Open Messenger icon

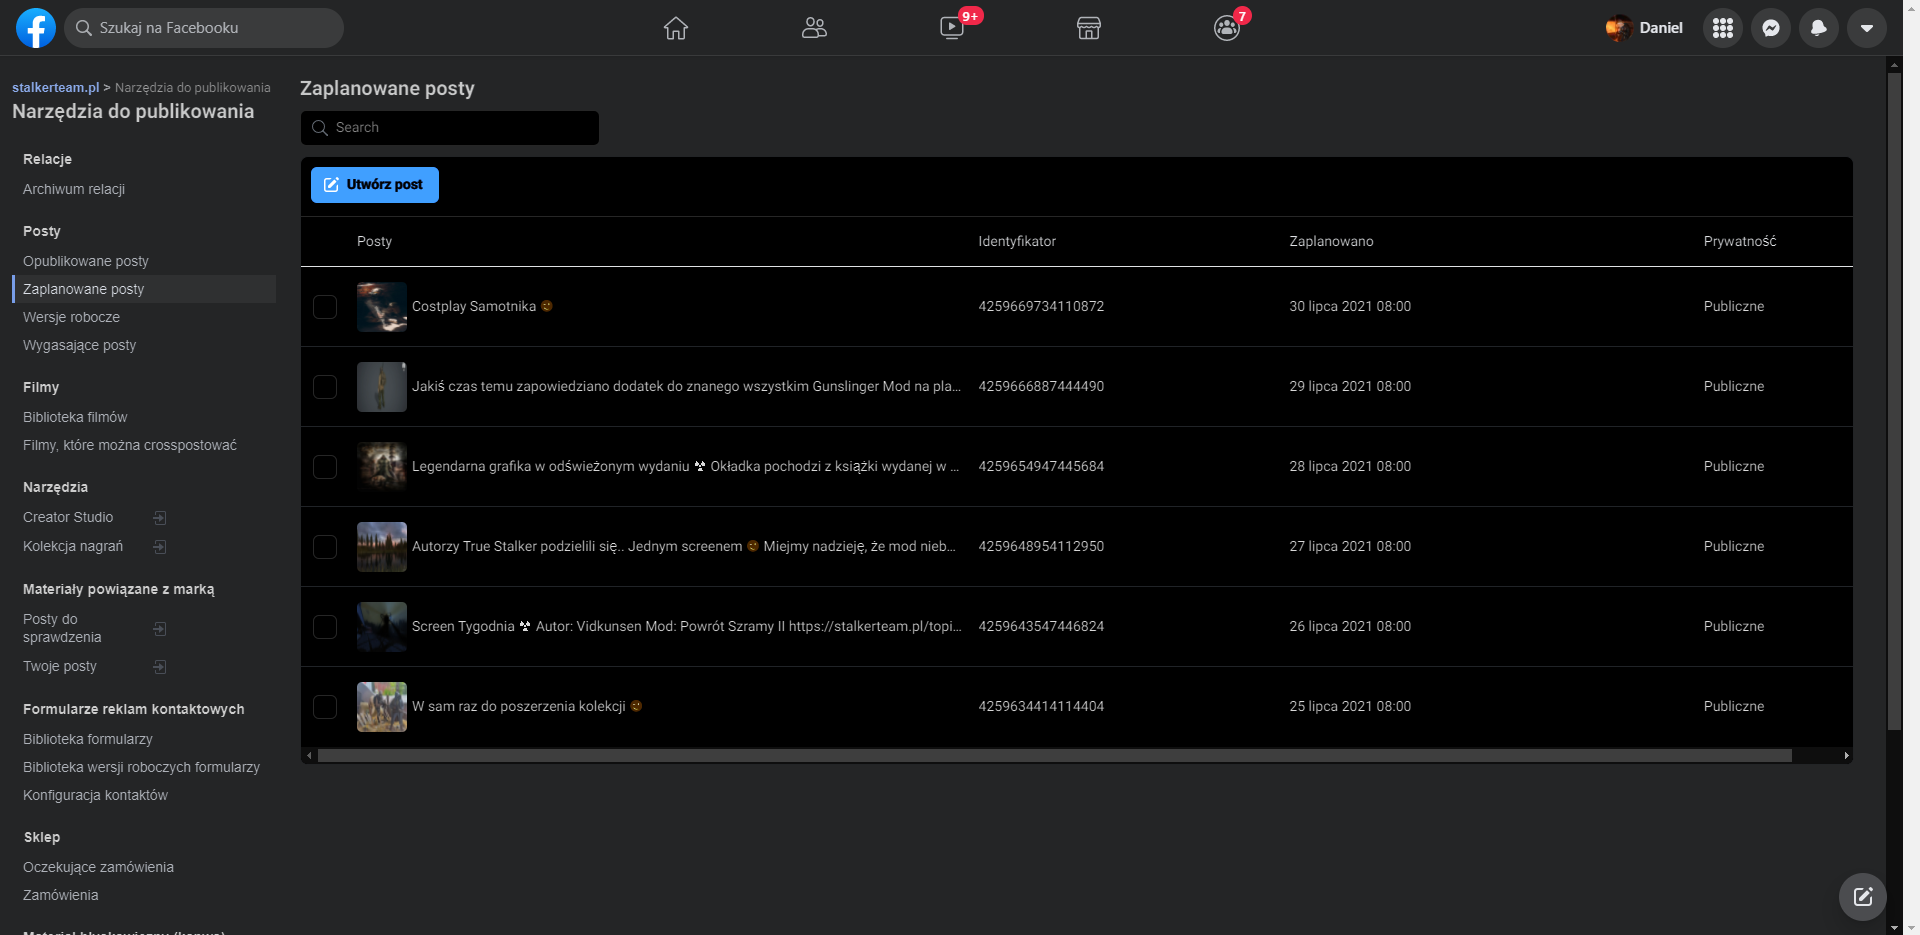pyautogui.click(x=1771, y=28)
